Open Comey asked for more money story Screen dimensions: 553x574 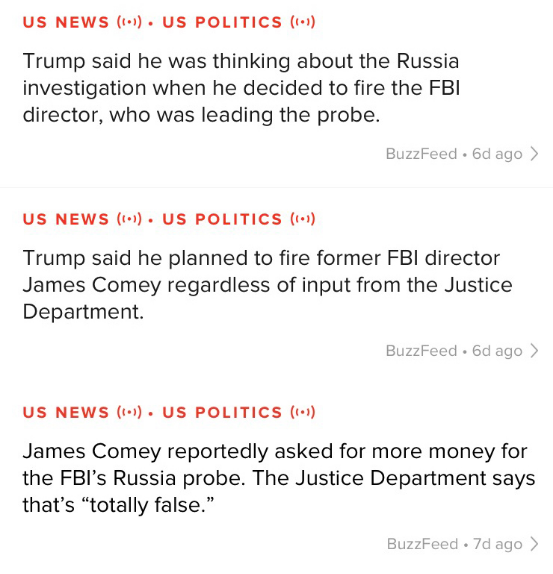click(279, 478)
